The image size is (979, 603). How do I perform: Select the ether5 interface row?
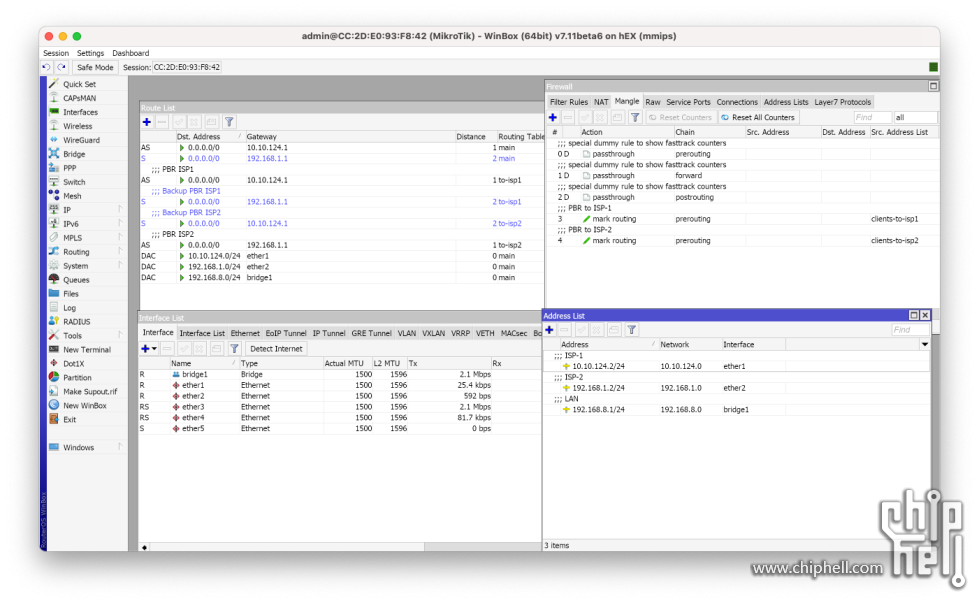click(x=340, y=429)
